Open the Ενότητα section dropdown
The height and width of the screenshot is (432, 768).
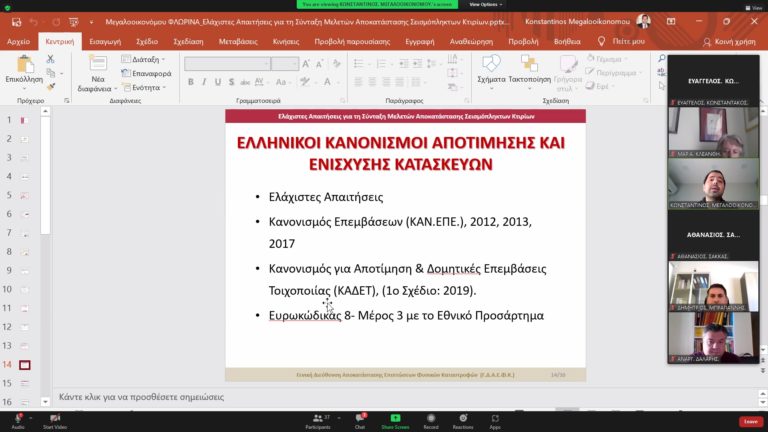(x=144, y=88)
